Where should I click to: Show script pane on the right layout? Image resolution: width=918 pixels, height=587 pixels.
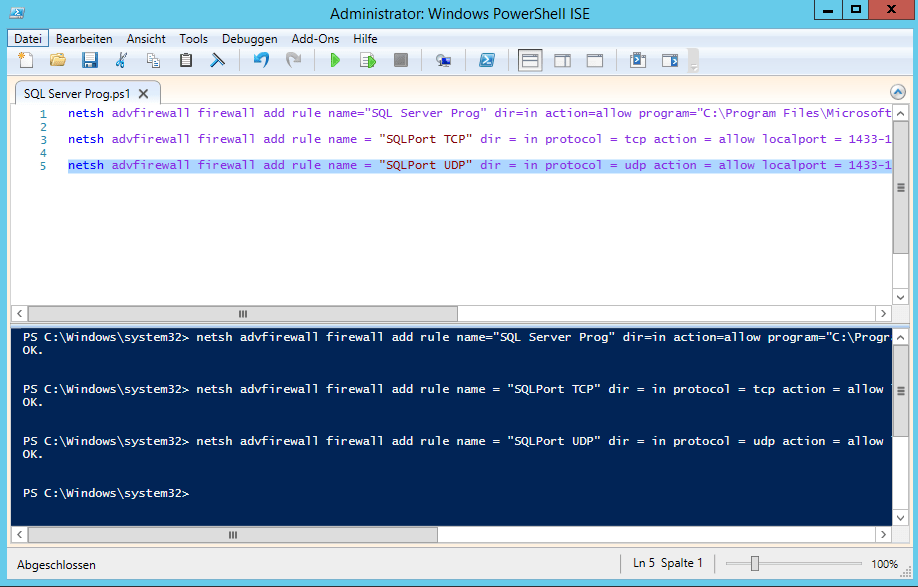562,61
